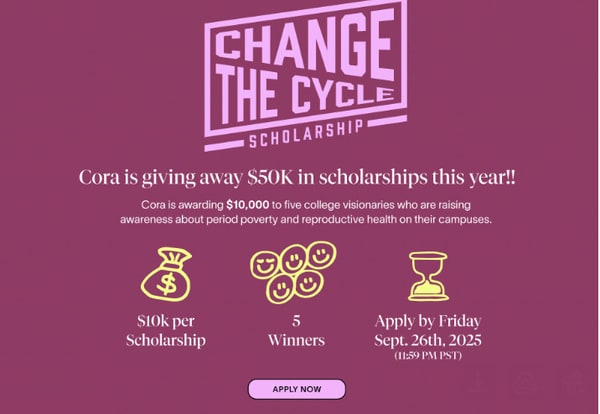The image size is (600, 414).
Task: Click the APPLY NOW button
Action: click(296, 389)
